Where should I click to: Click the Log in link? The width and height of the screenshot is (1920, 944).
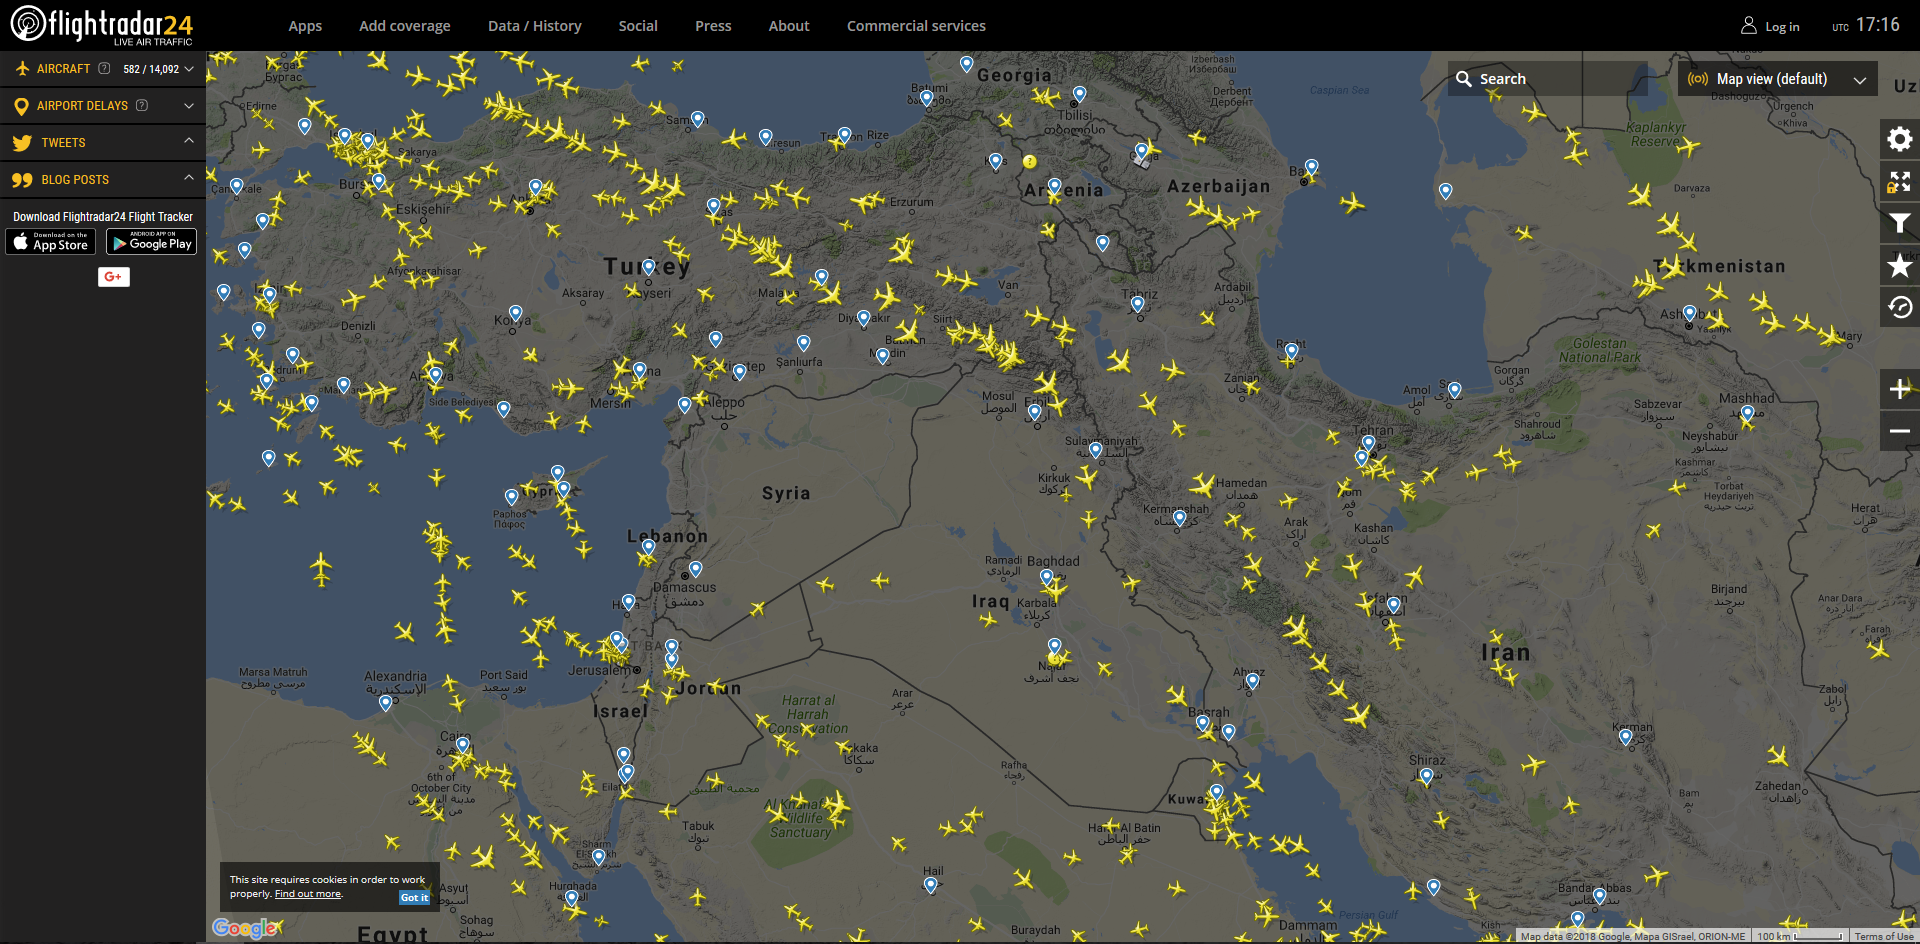coord(1770,26)
